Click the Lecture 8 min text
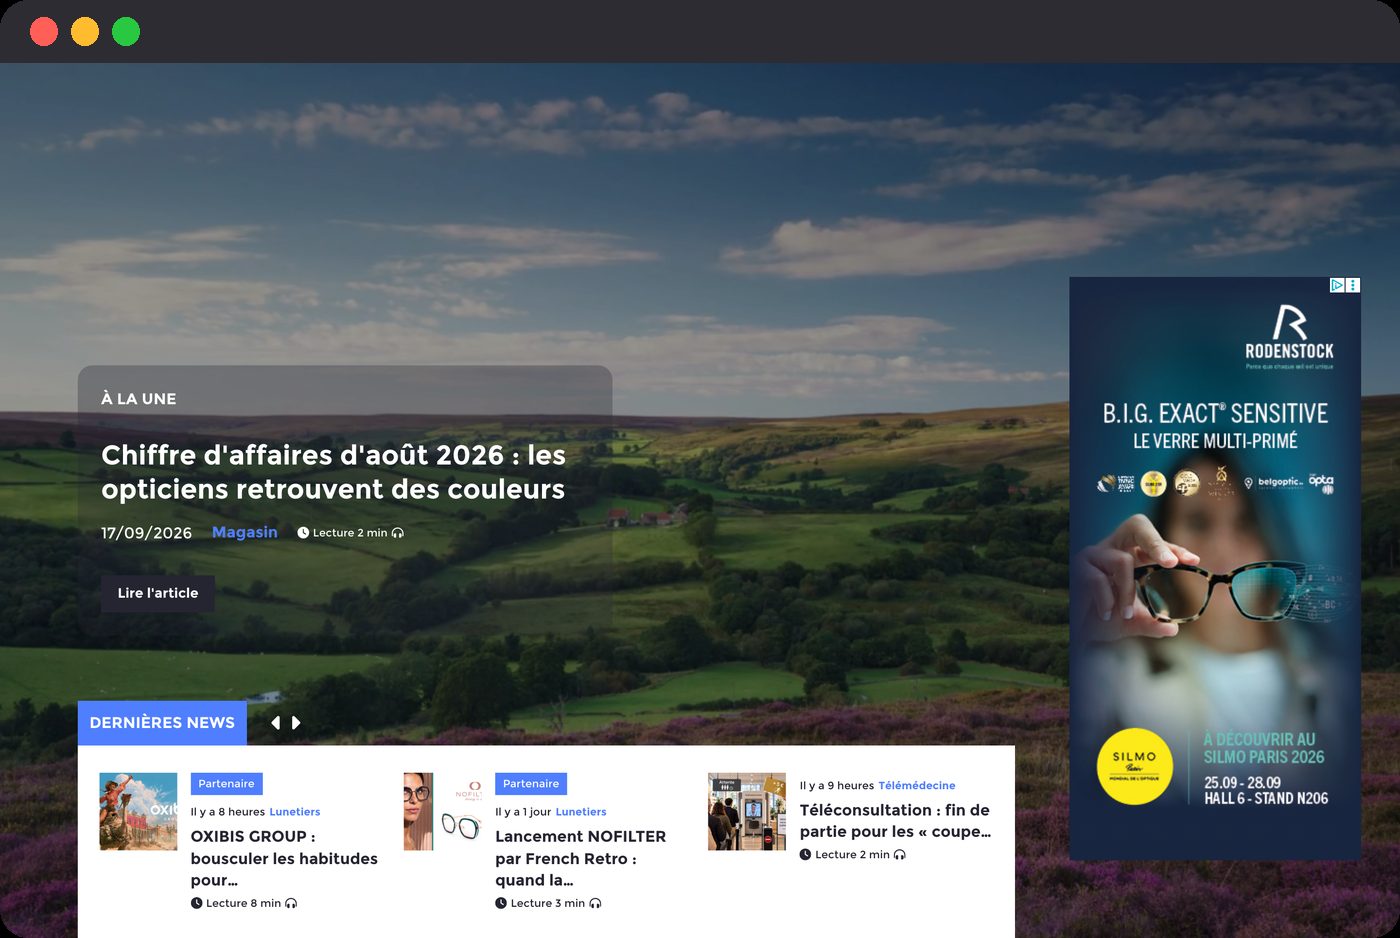Image resolution: width=1400 pixels, height=938 pixels. (243, 903)
